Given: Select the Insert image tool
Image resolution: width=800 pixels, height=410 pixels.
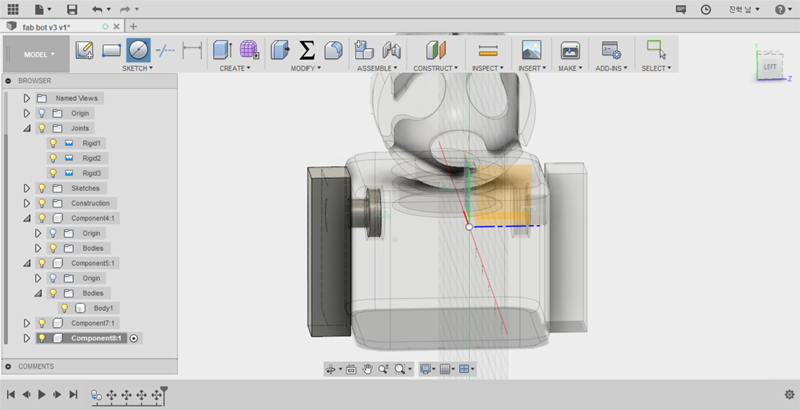Looking at the screenshot, I should click(x=532, y=50).
